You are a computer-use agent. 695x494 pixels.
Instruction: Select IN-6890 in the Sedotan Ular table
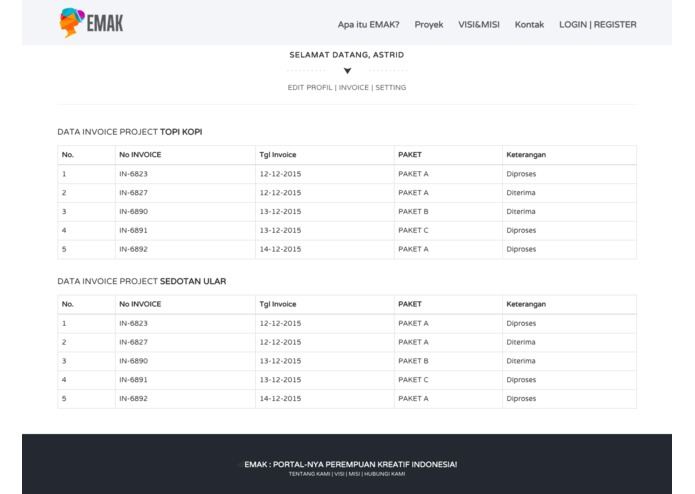[x=133, y=361]
